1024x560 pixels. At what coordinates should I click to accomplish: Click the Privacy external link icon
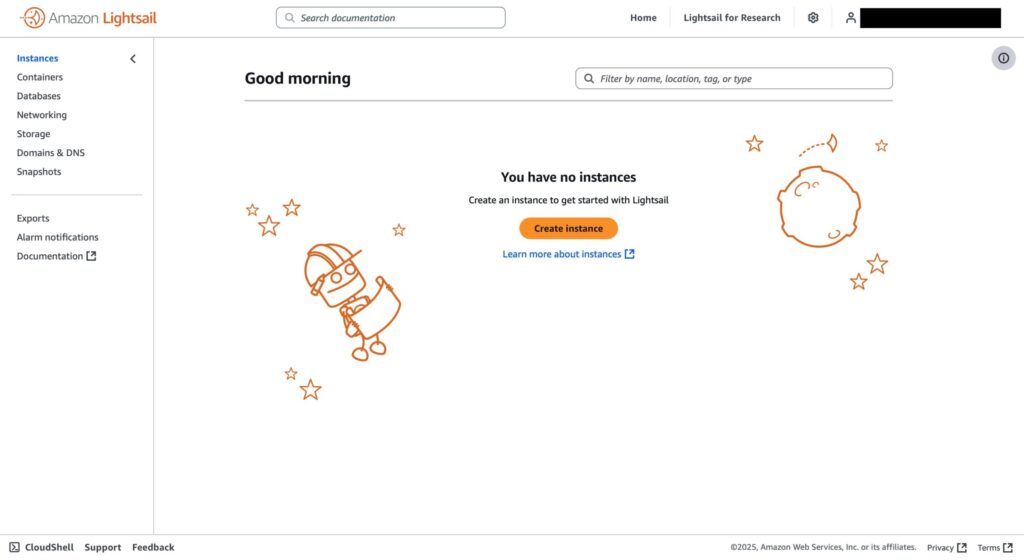[962, 548]
